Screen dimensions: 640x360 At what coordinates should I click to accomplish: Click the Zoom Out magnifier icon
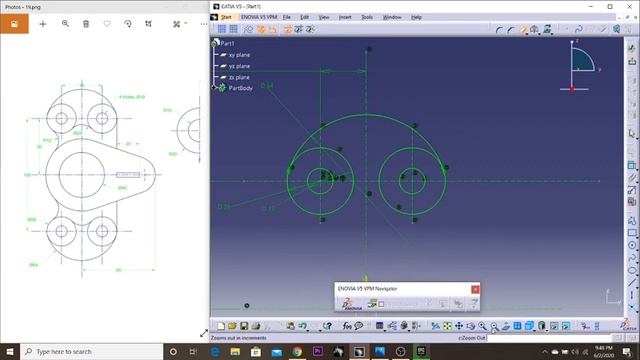[x=494, y=326]
